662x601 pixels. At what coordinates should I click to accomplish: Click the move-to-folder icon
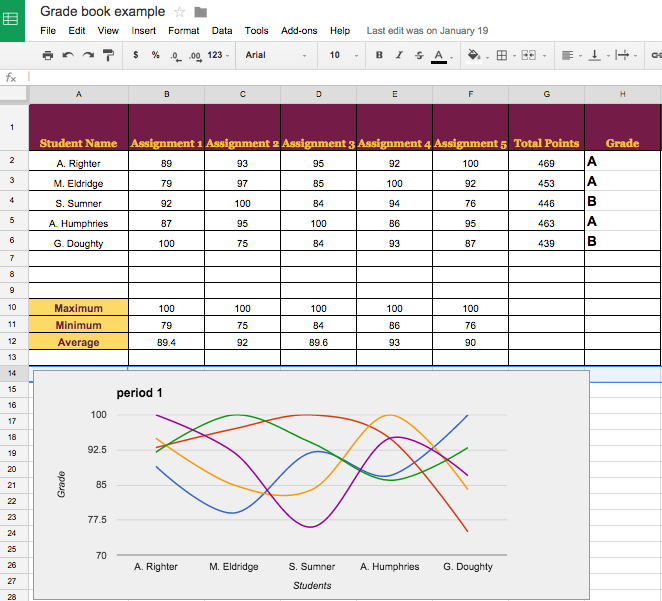(x=201, y=12)
